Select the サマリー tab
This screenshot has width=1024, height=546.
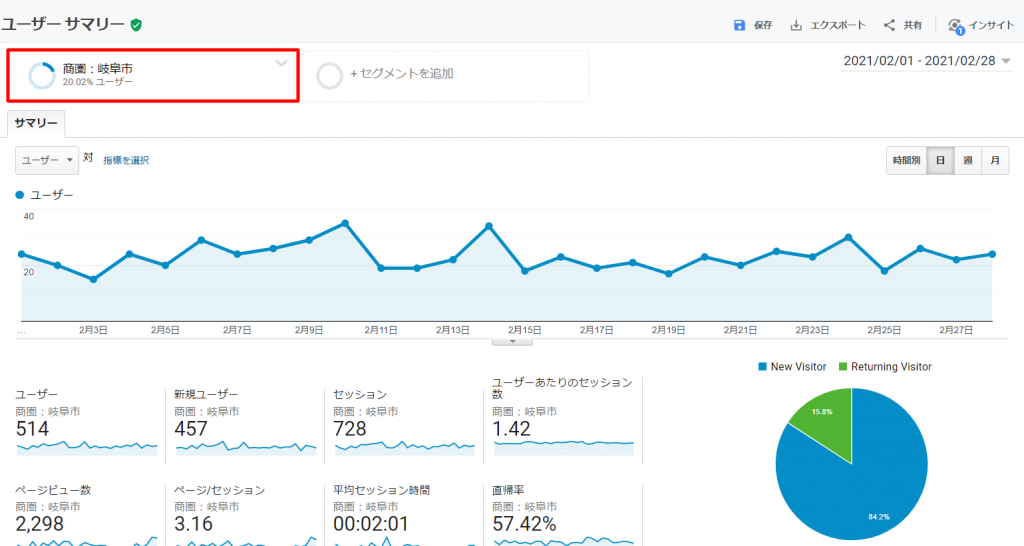pyautogui.click(x=36, y=123)
